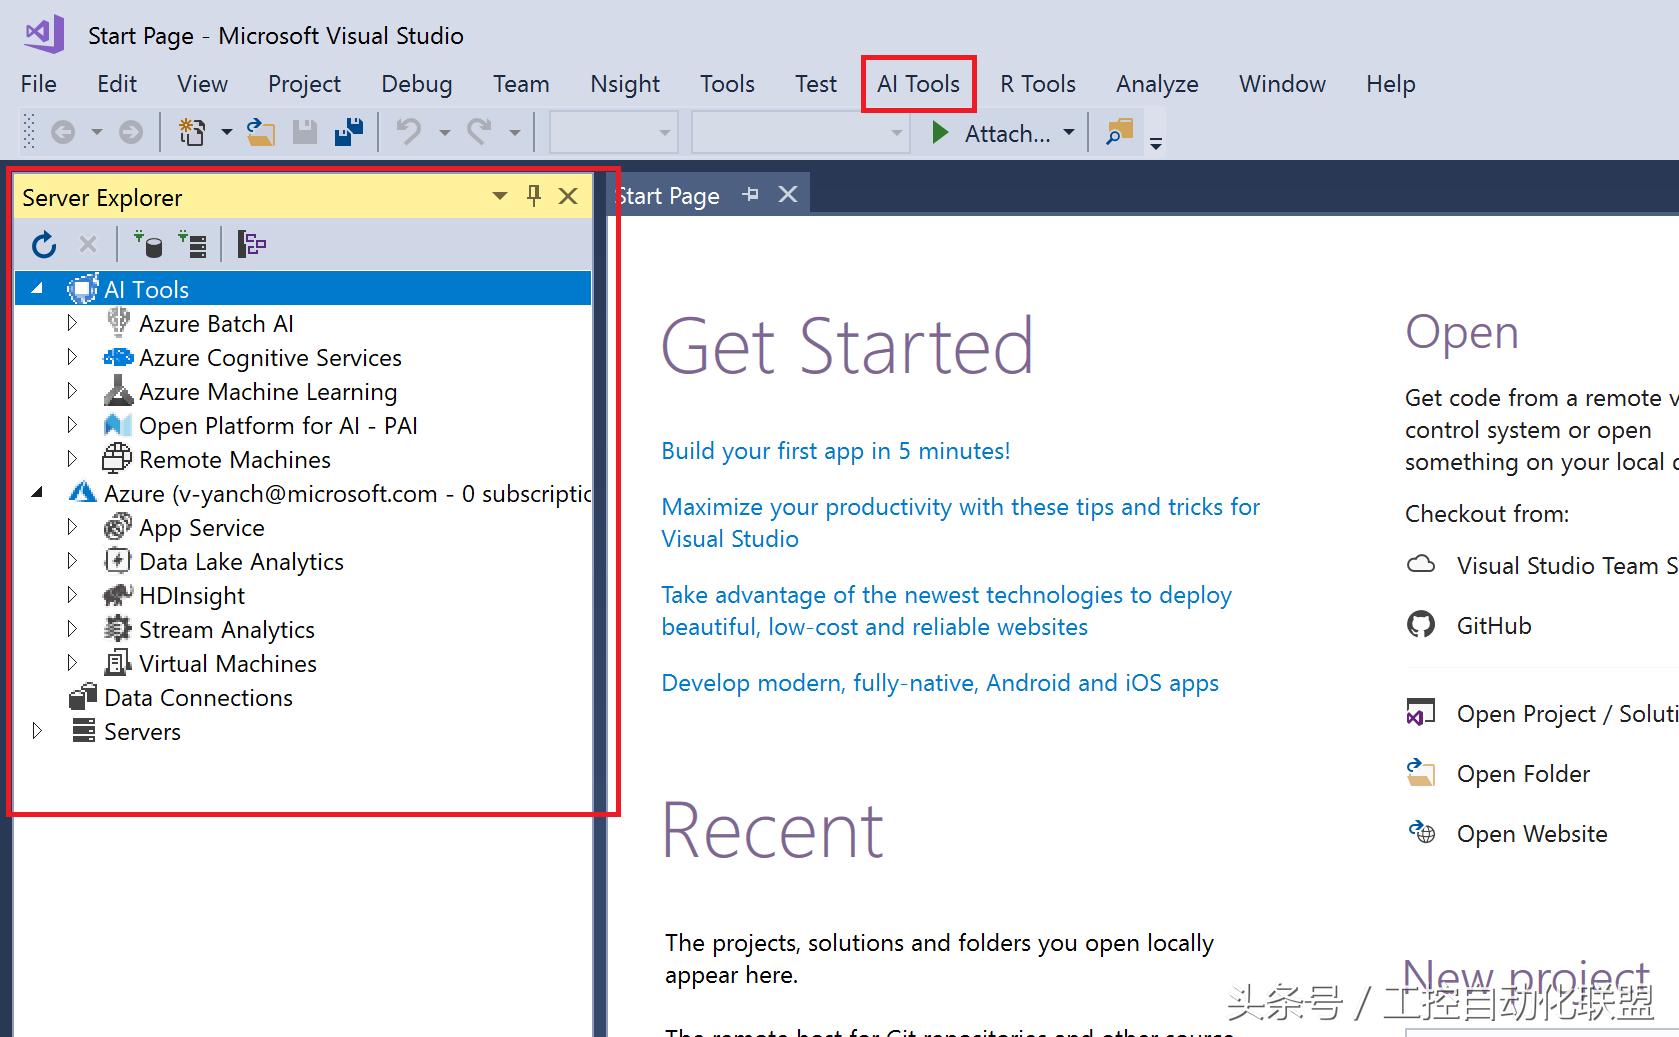Screen dimensions: 1679x1037
Task: Click the GitHub octocat icon
Action: point(1421,625)
